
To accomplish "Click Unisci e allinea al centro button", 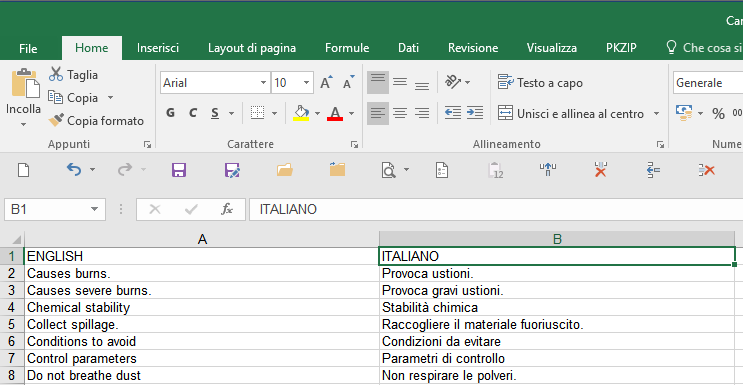I will [571, 113].
